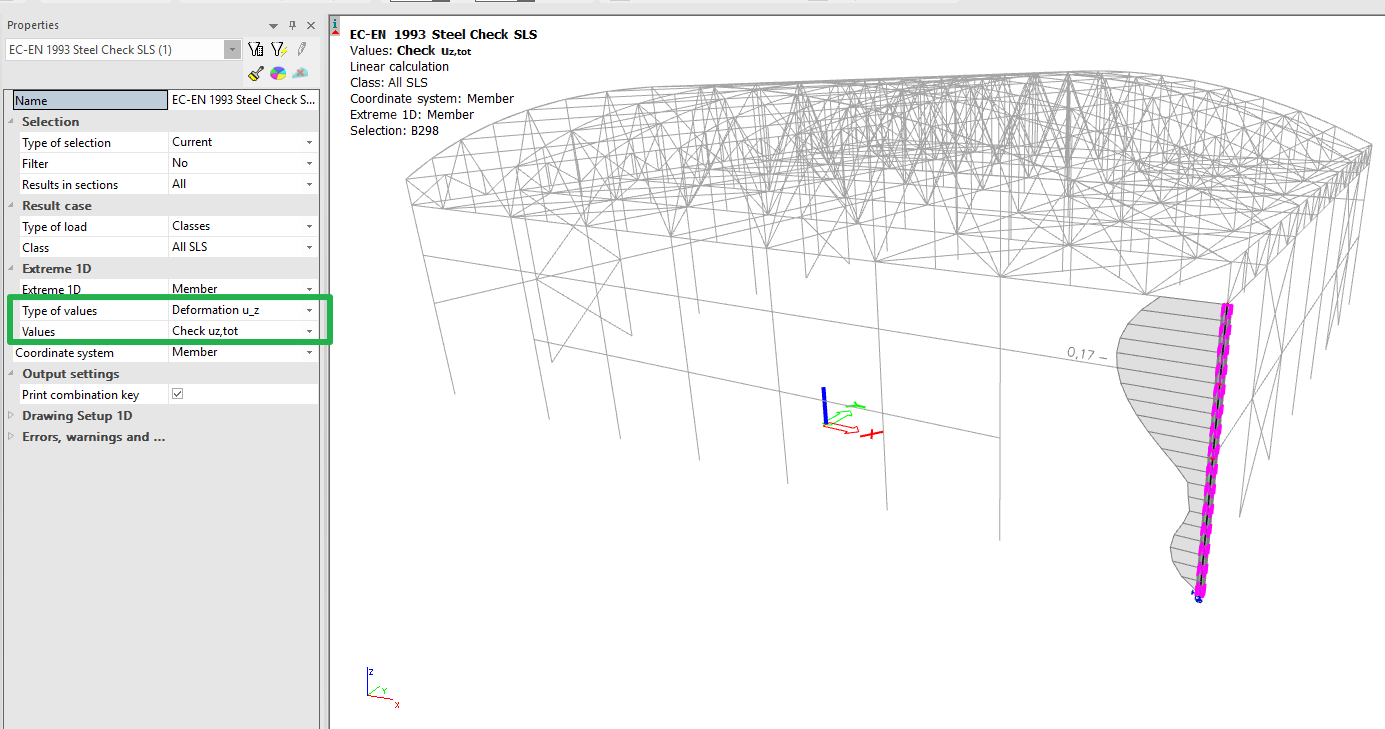Image resolution: width=1385 pixels, height=729 pixels.
Task: Open the Coordinate system dropdown showing Member
Action: pos(311,352)
